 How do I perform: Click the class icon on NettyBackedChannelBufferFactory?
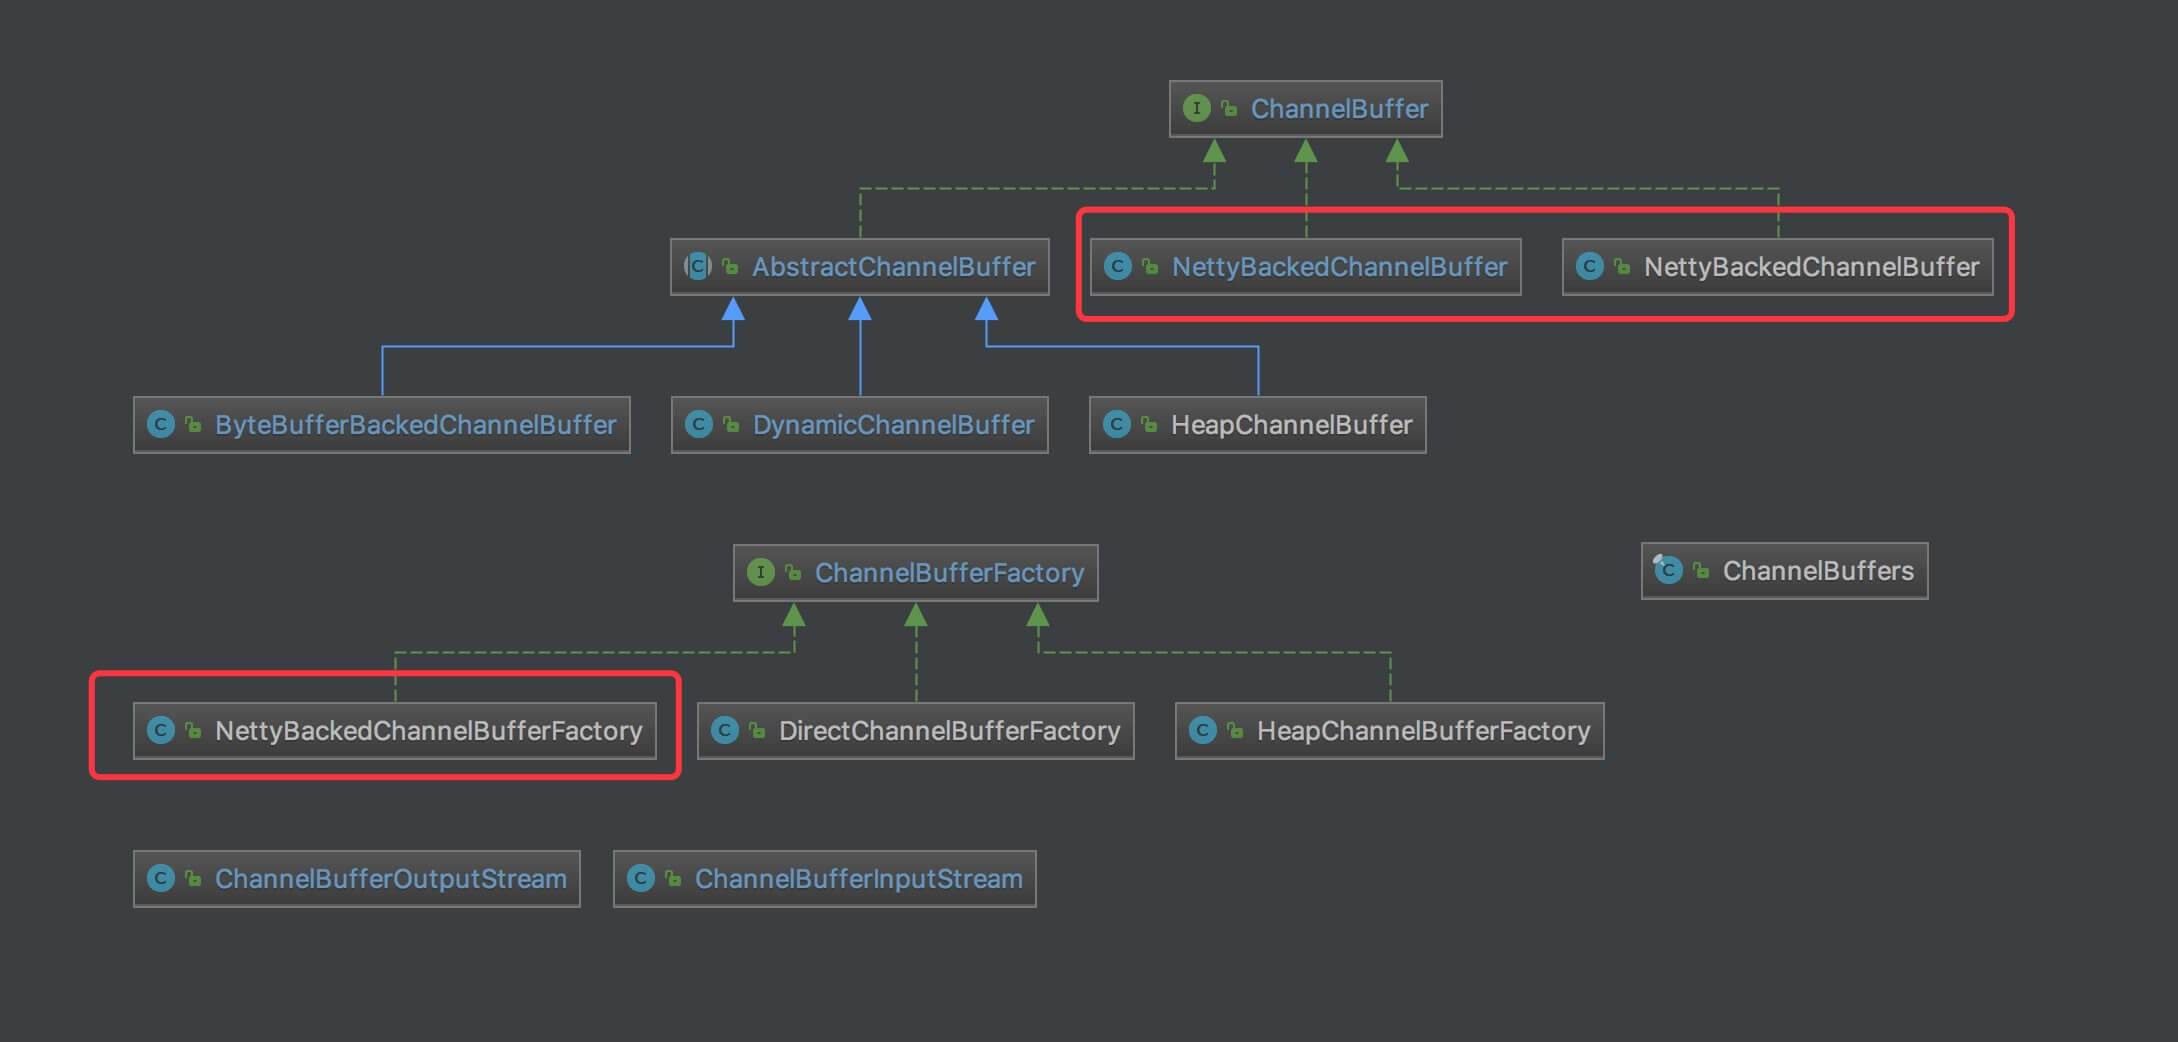(160, 730)
